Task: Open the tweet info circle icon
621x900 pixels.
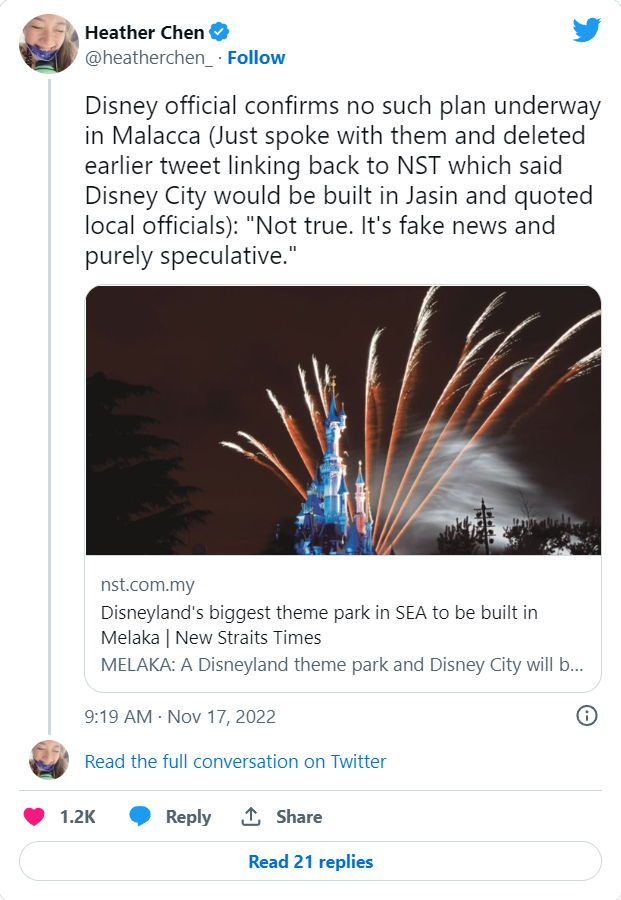Action: pos(587,716)
